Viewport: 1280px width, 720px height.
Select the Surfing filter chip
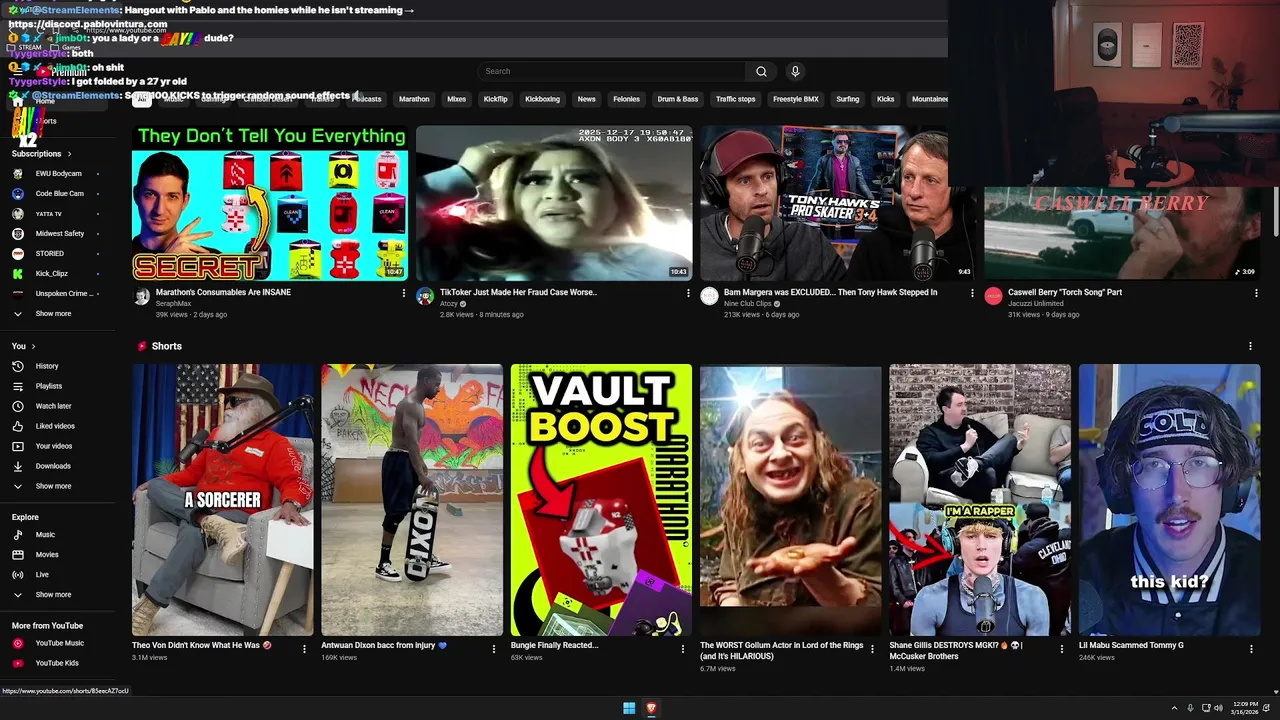tap(848, 99)
